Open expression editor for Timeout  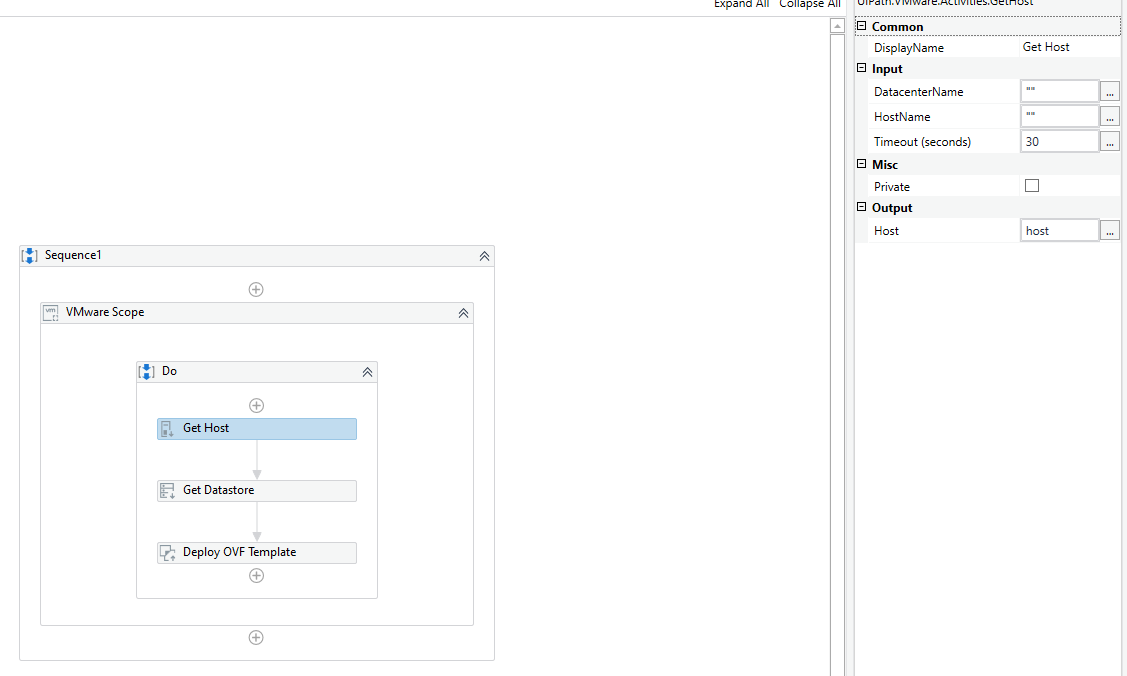click(x=1110, y=142)
